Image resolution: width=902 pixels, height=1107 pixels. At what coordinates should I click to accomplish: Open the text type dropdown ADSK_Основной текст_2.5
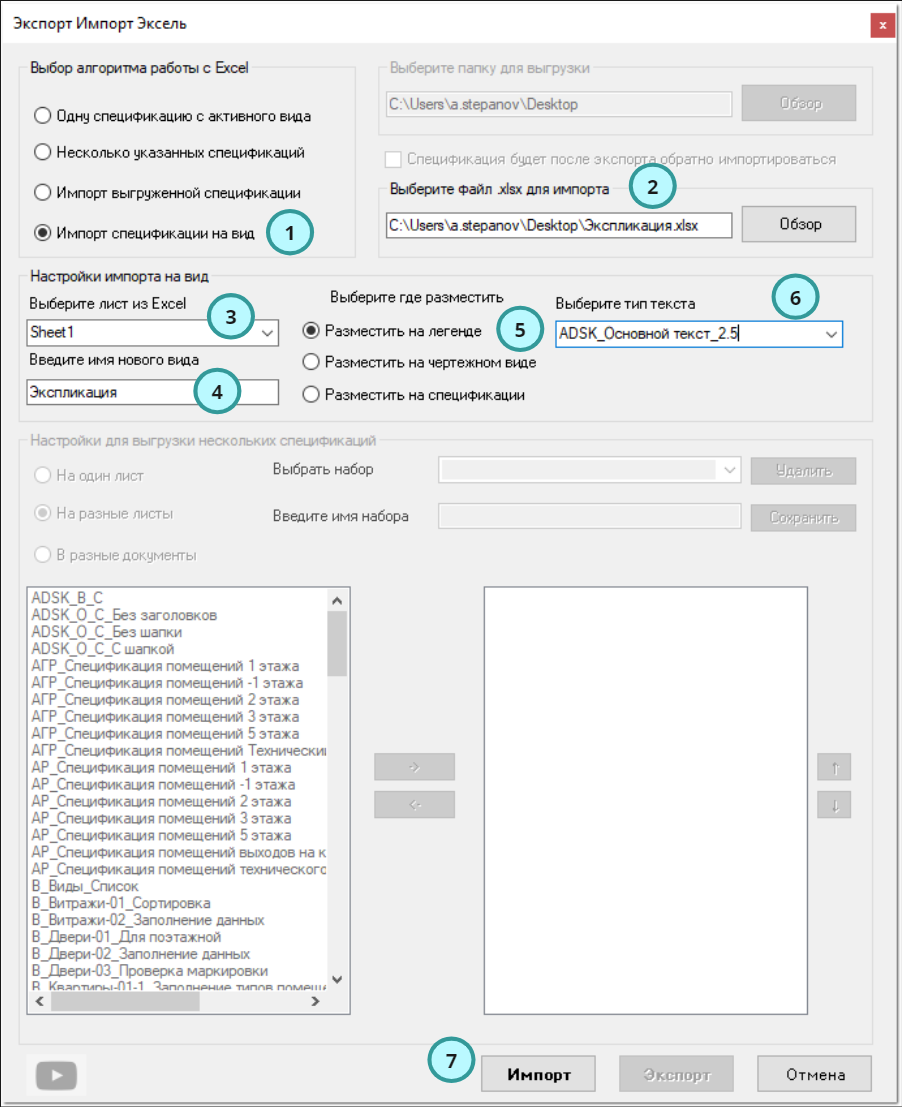(x=699, y=334)
